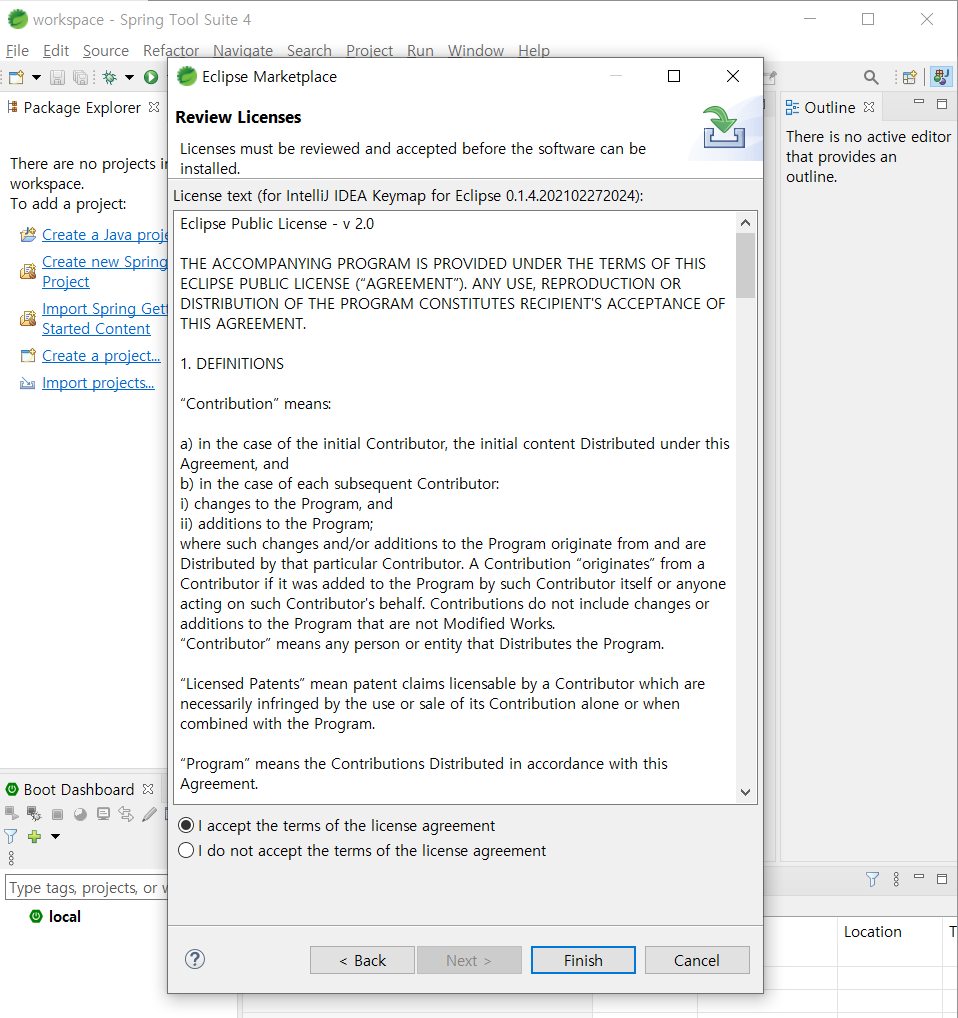Open the Search menu
This screenshot has height=1018, width=958.
tap(309, 51)
